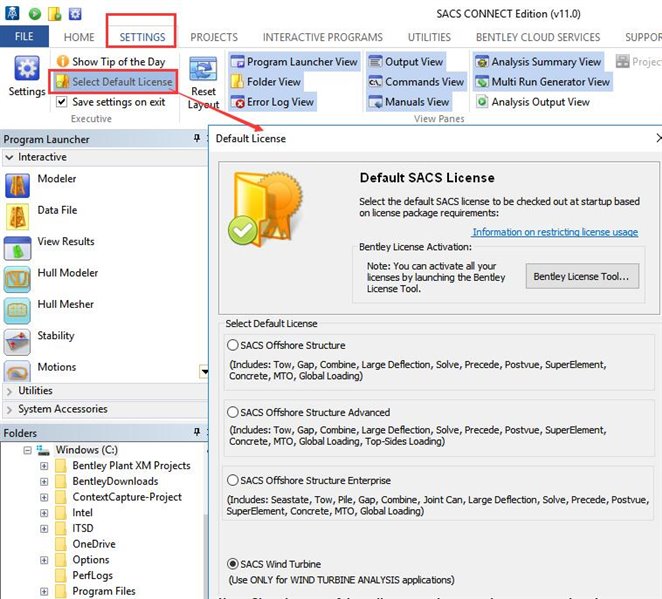Toggle Multi Run Generator View pane

[543, 81]
